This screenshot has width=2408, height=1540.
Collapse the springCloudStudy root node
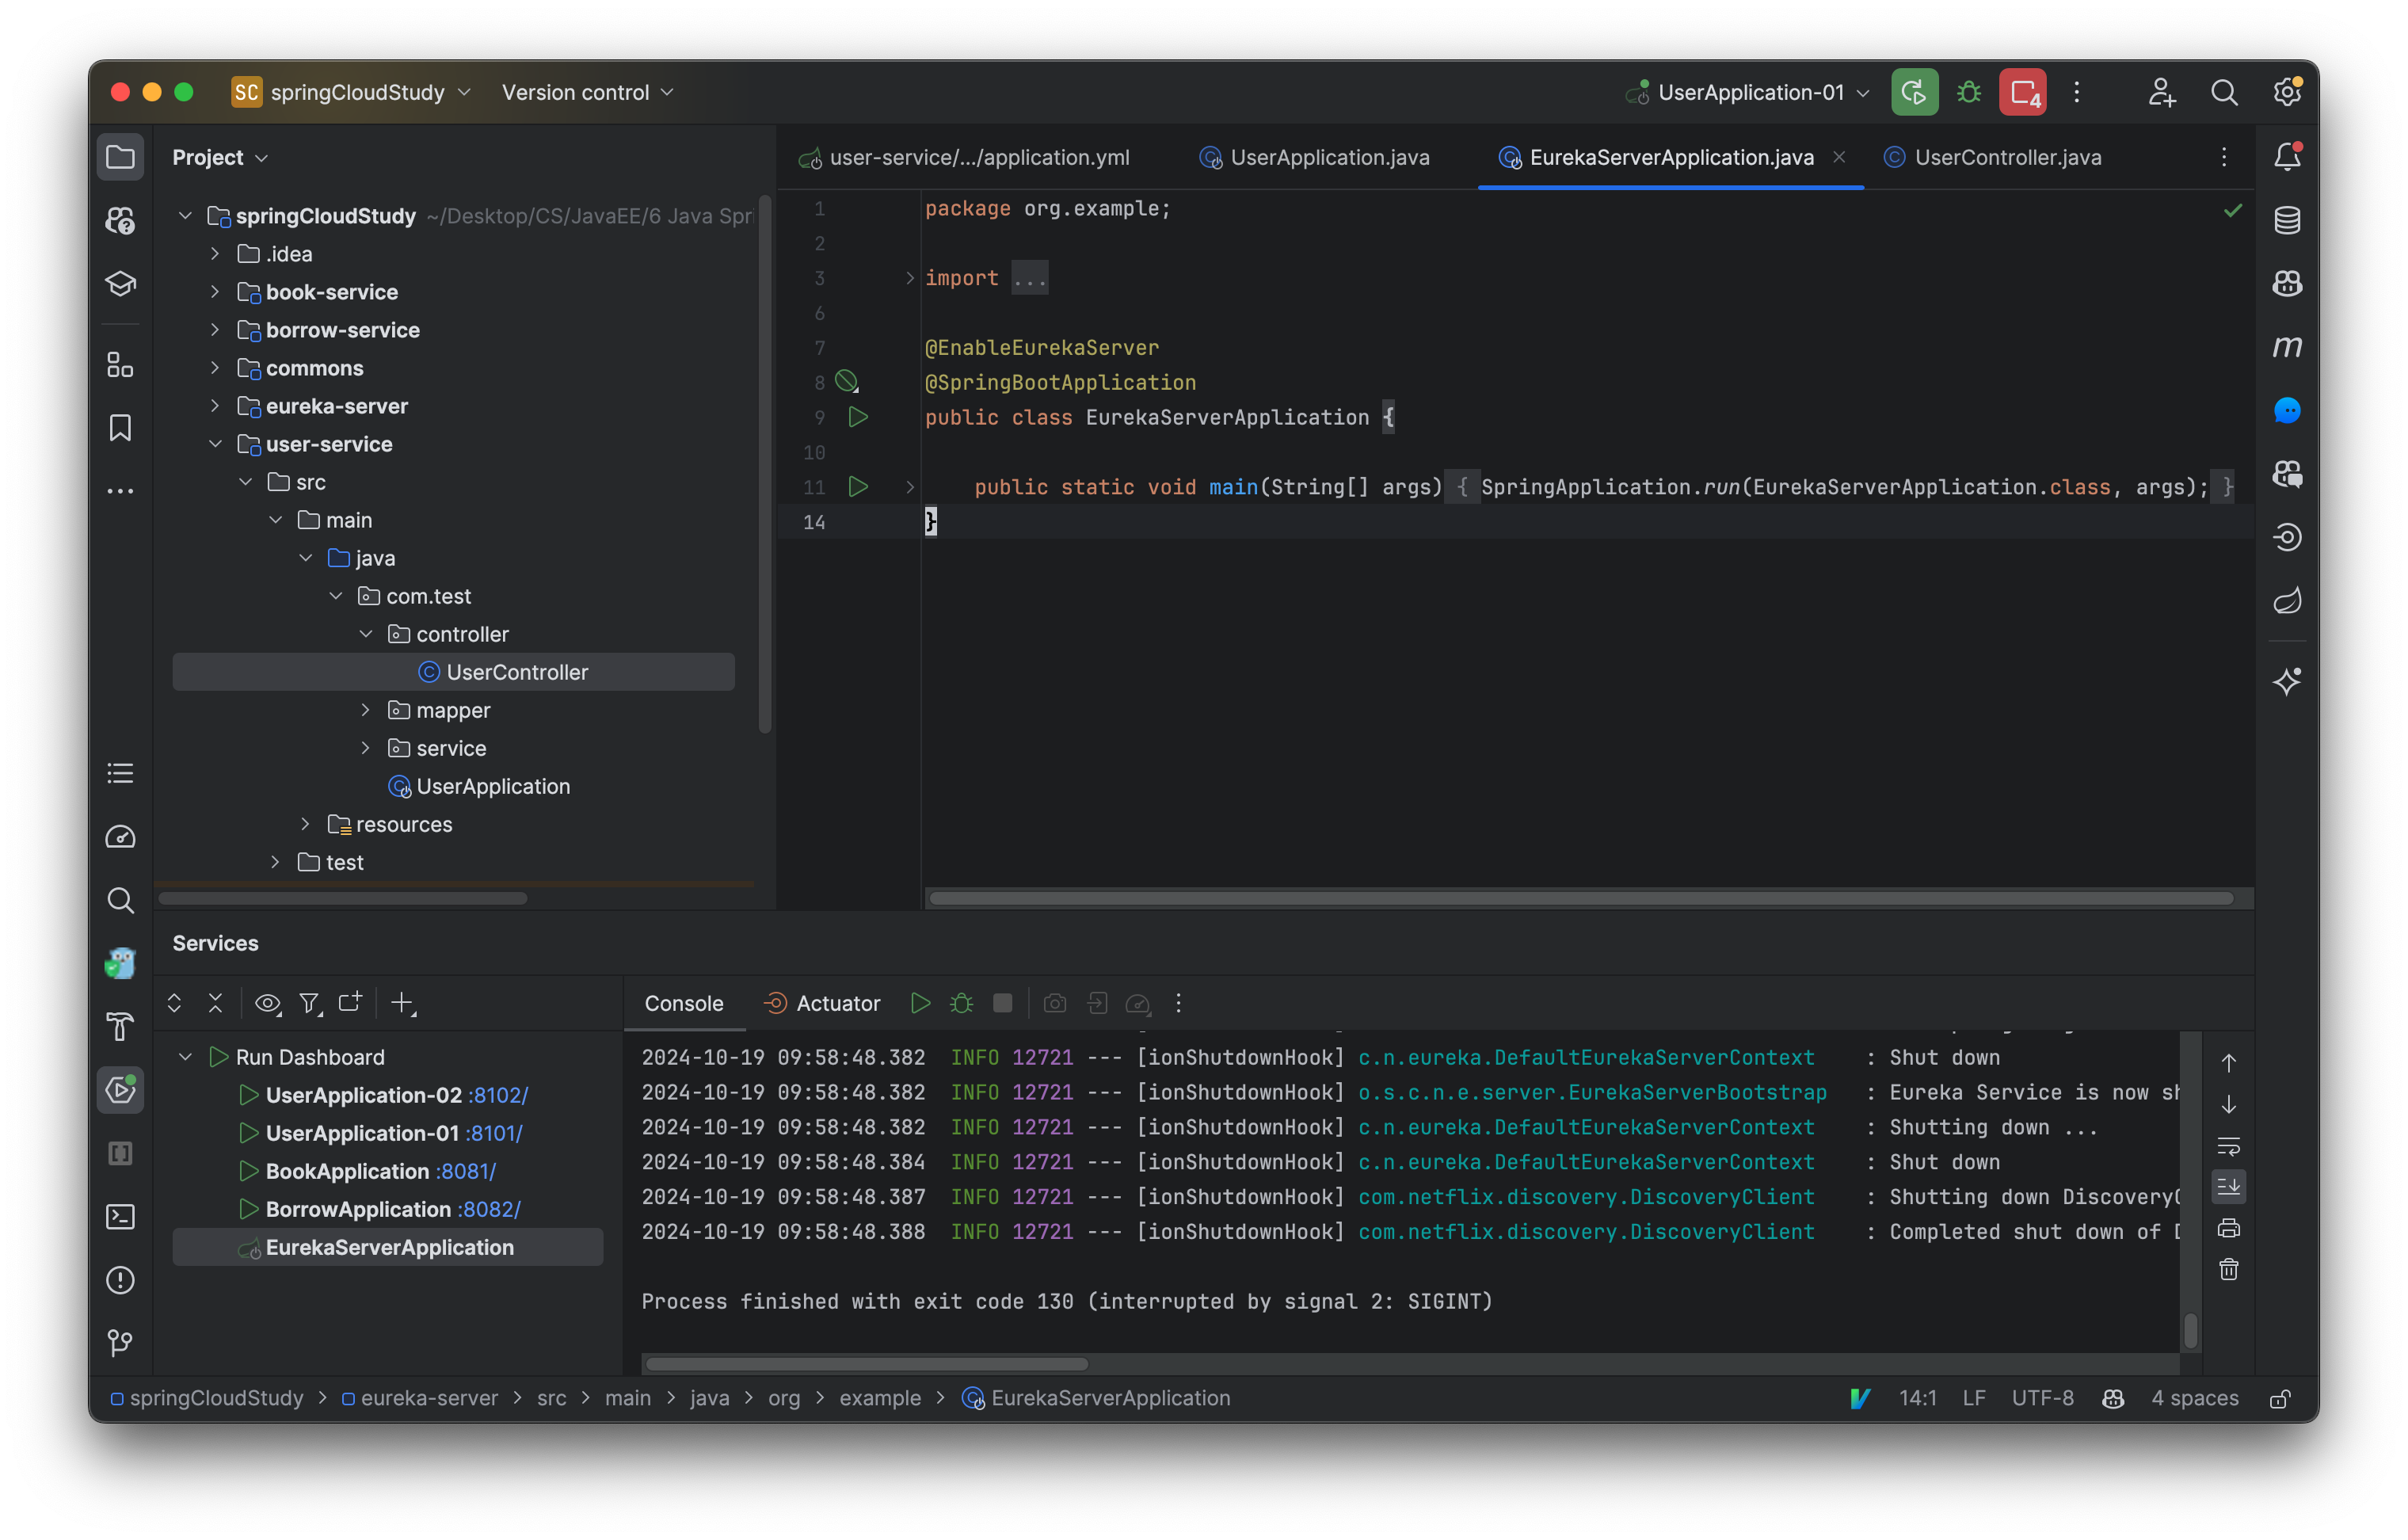[185, 216]
